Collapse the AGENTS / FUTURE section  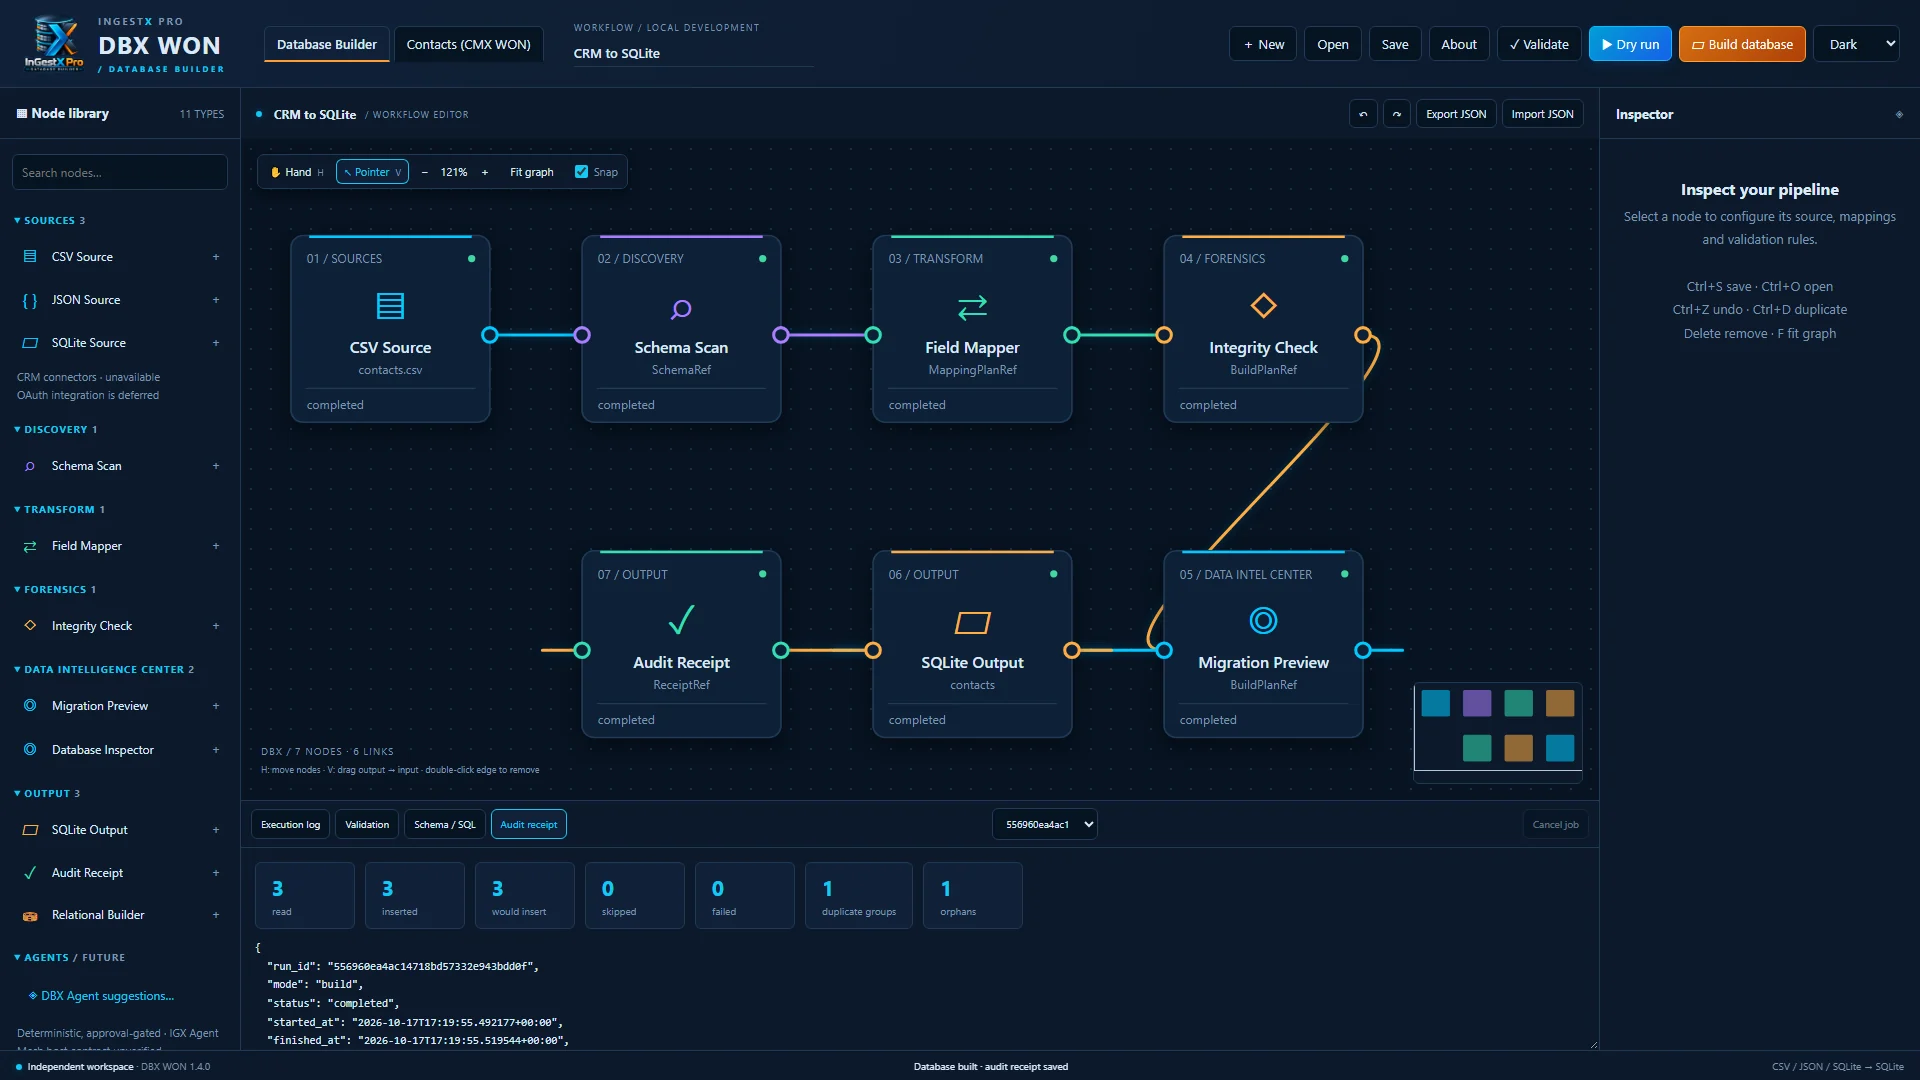pyautogui.click(x=69, y=957)
